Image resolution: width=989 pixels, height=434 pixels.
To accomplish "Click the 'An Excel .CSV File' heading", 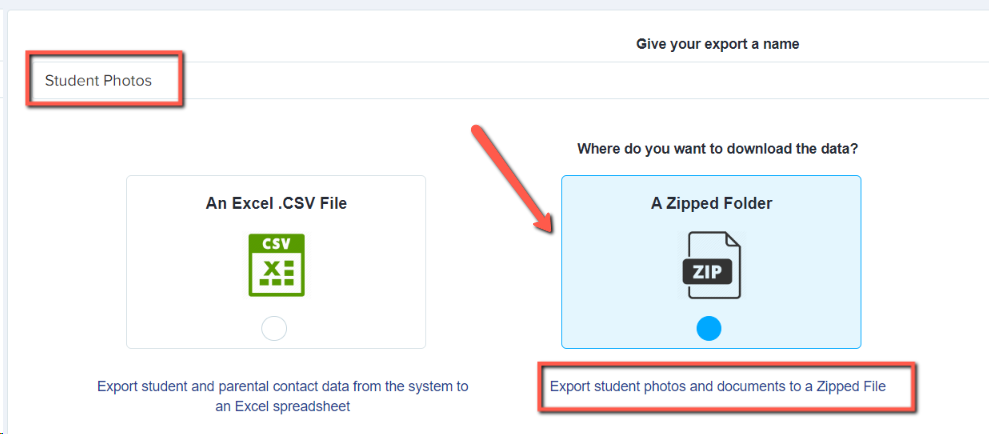I will tap(276, 204).
